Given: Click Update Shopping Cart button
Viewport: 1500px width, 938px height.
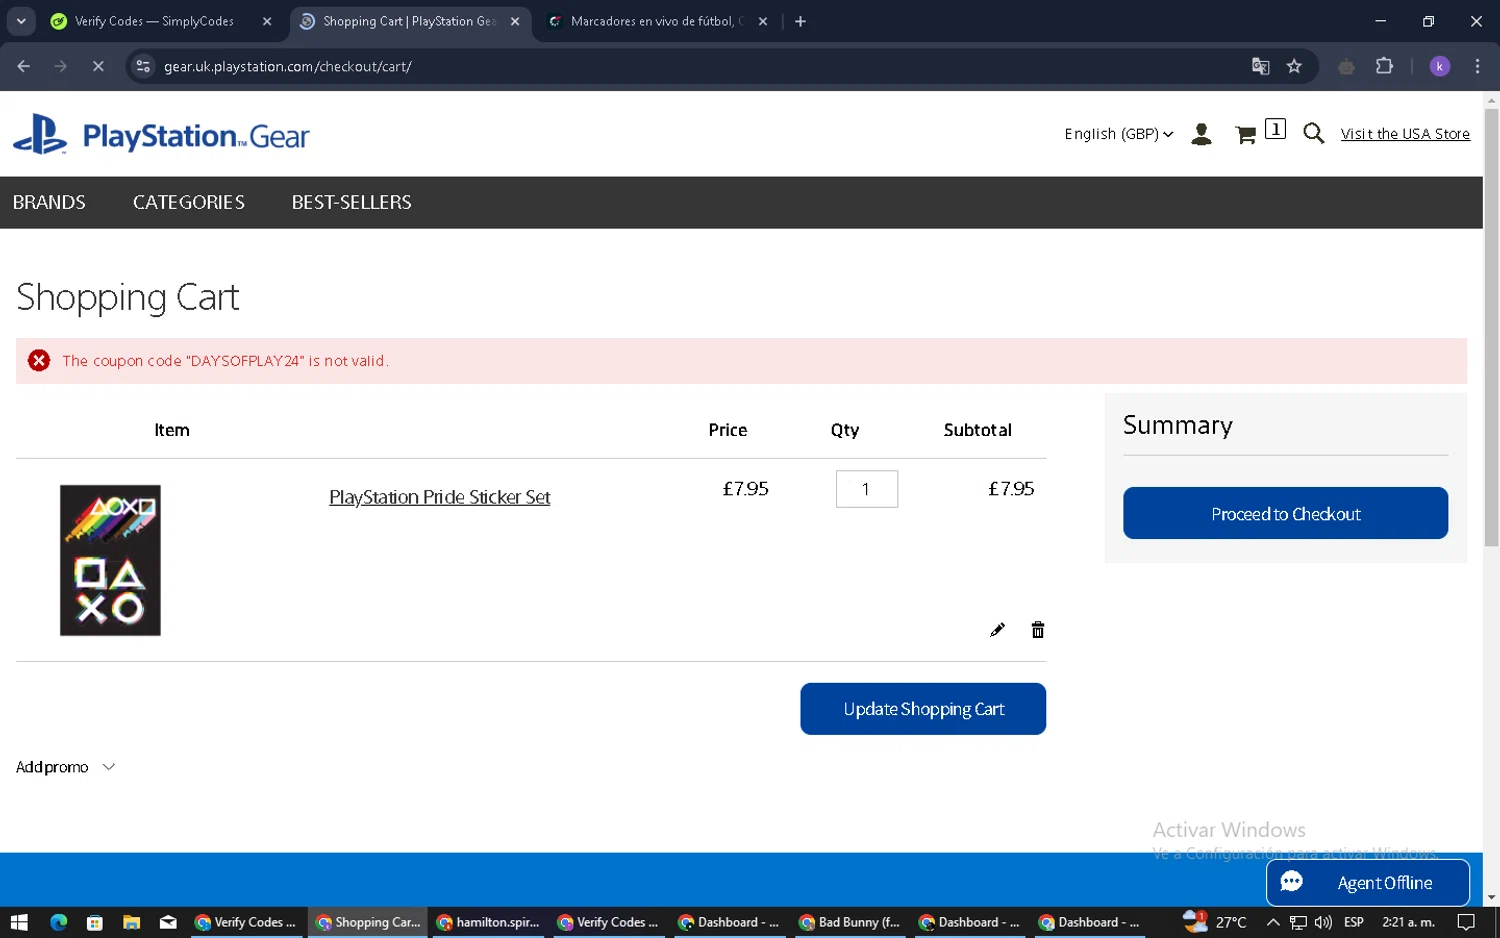Looking at the screenshot, I should 923,709.
